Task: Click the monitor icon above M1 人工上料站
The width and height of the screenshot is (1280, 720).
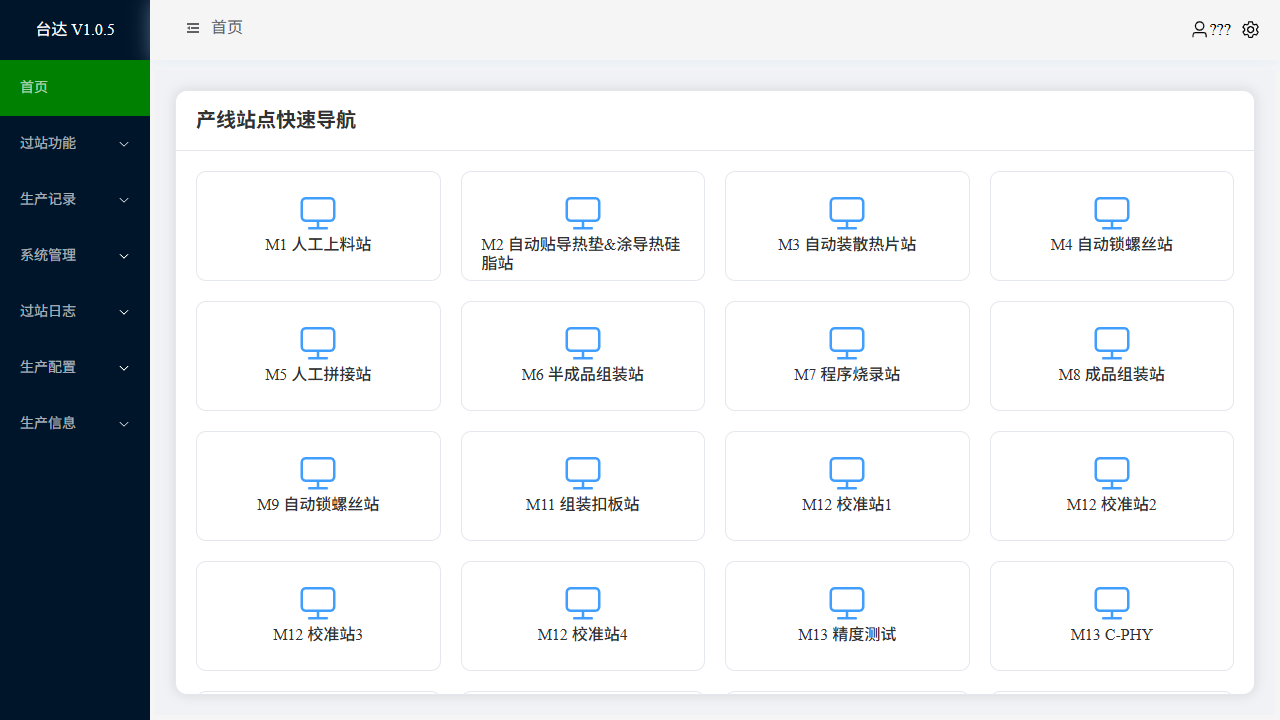Action: tap(318, 213)
